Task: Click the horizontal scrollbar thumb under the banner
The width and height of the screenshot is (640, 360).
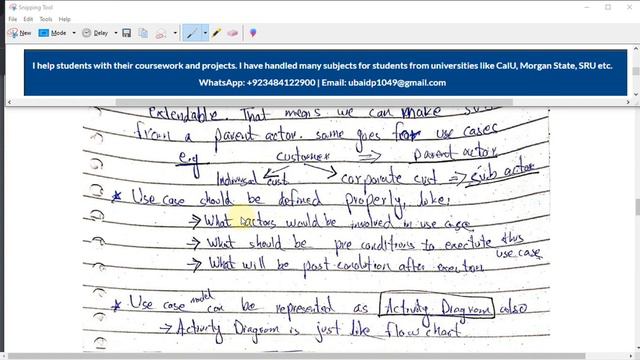Action: [314, 102]
